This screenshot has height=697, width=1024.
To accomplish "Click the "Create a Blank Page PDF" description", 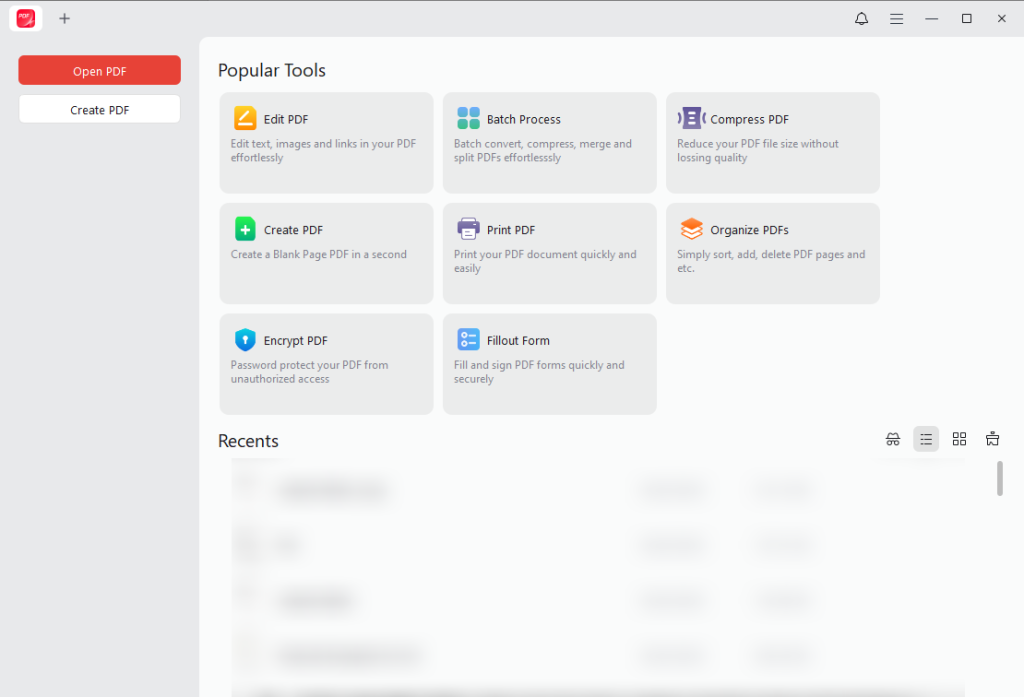I will click(319, 255).
